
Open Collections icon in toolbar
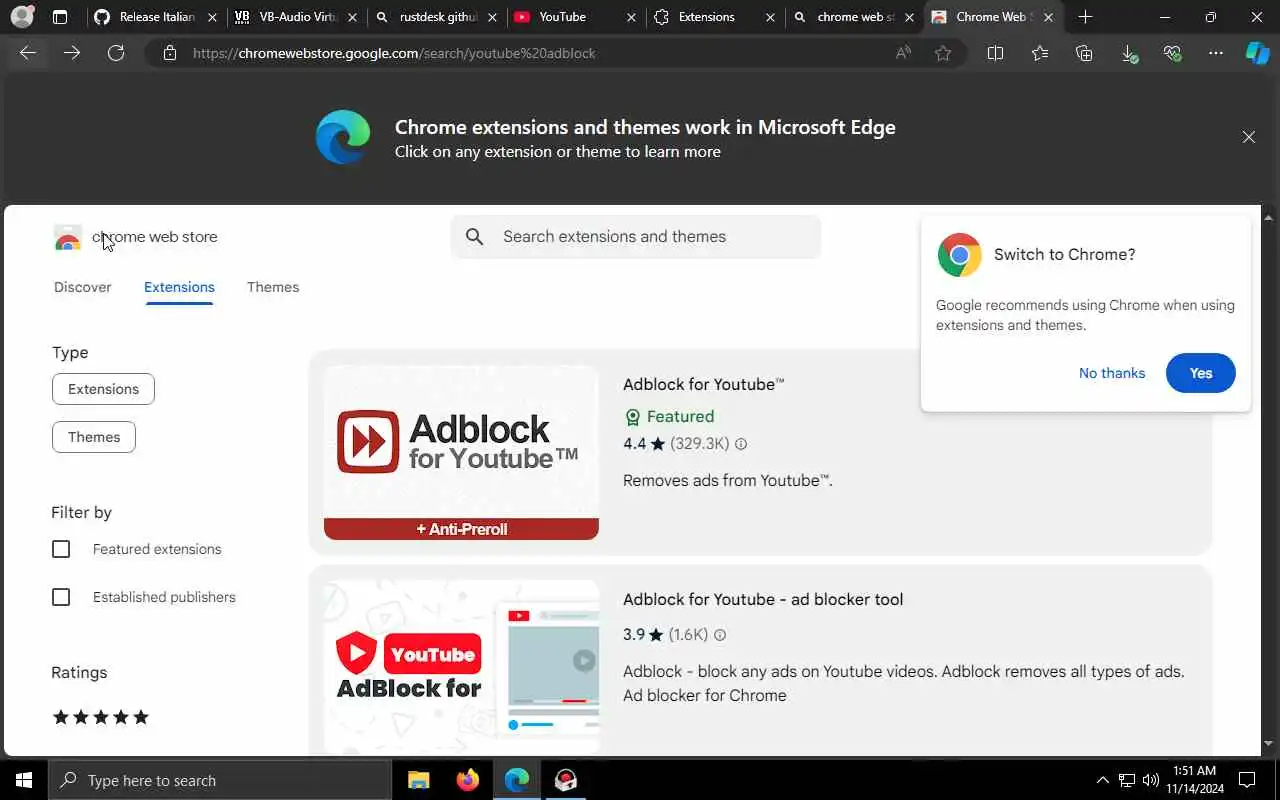coord(1084,53)
